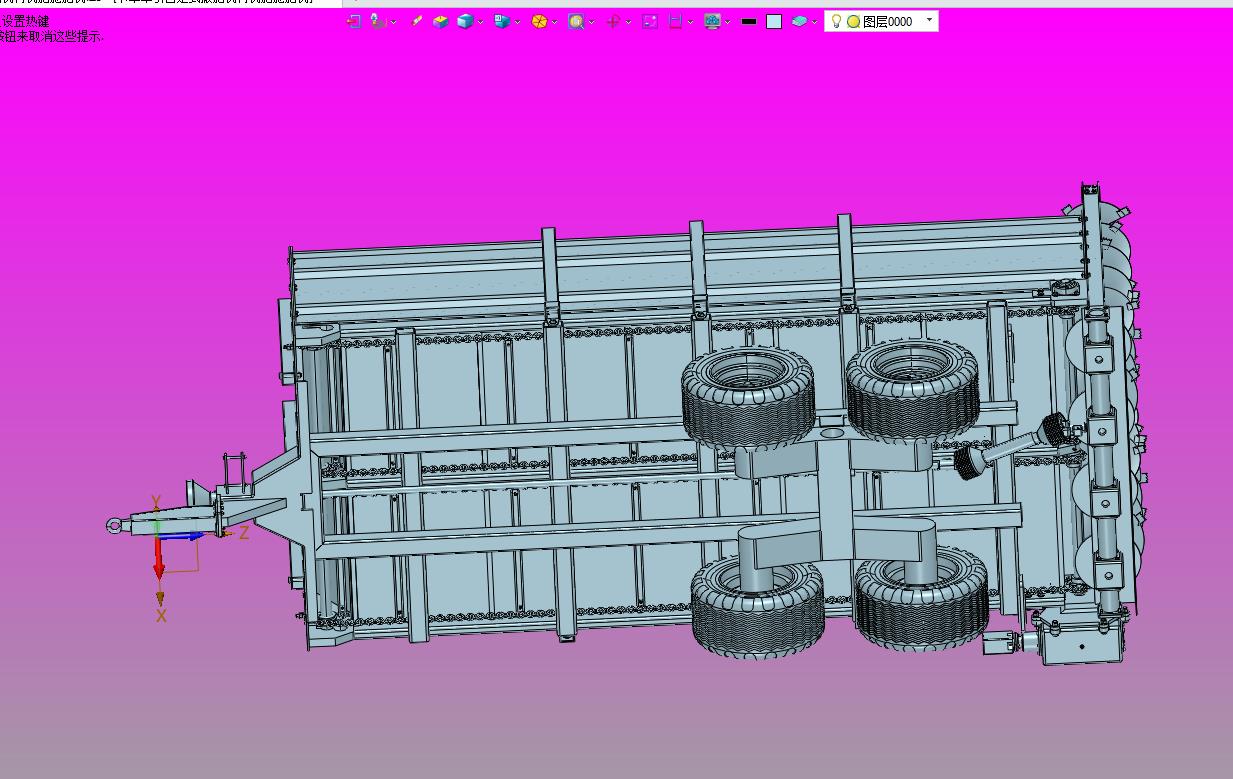
Task: Click the blue Z axis arrow of the triad
Action: 183,537
